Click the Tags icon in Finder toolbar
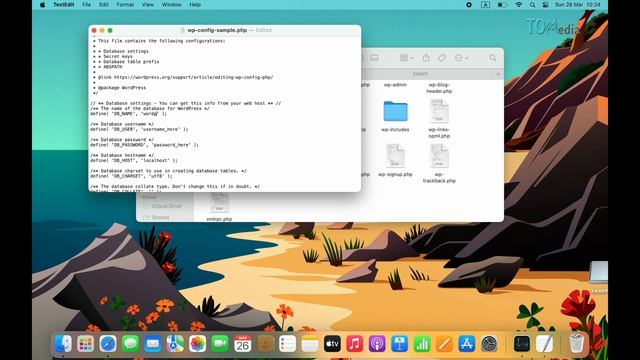640x360 pixels. (442, 58)
